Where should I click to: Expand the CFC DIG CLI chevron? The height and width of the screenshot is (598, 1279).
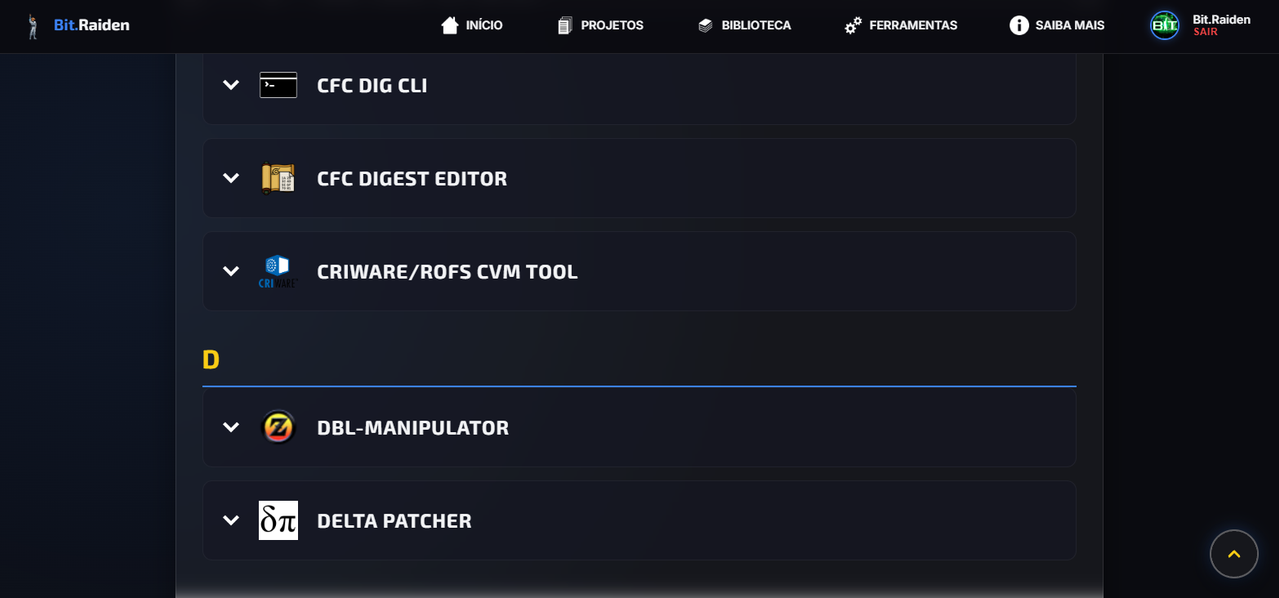(x=231, y=85)
